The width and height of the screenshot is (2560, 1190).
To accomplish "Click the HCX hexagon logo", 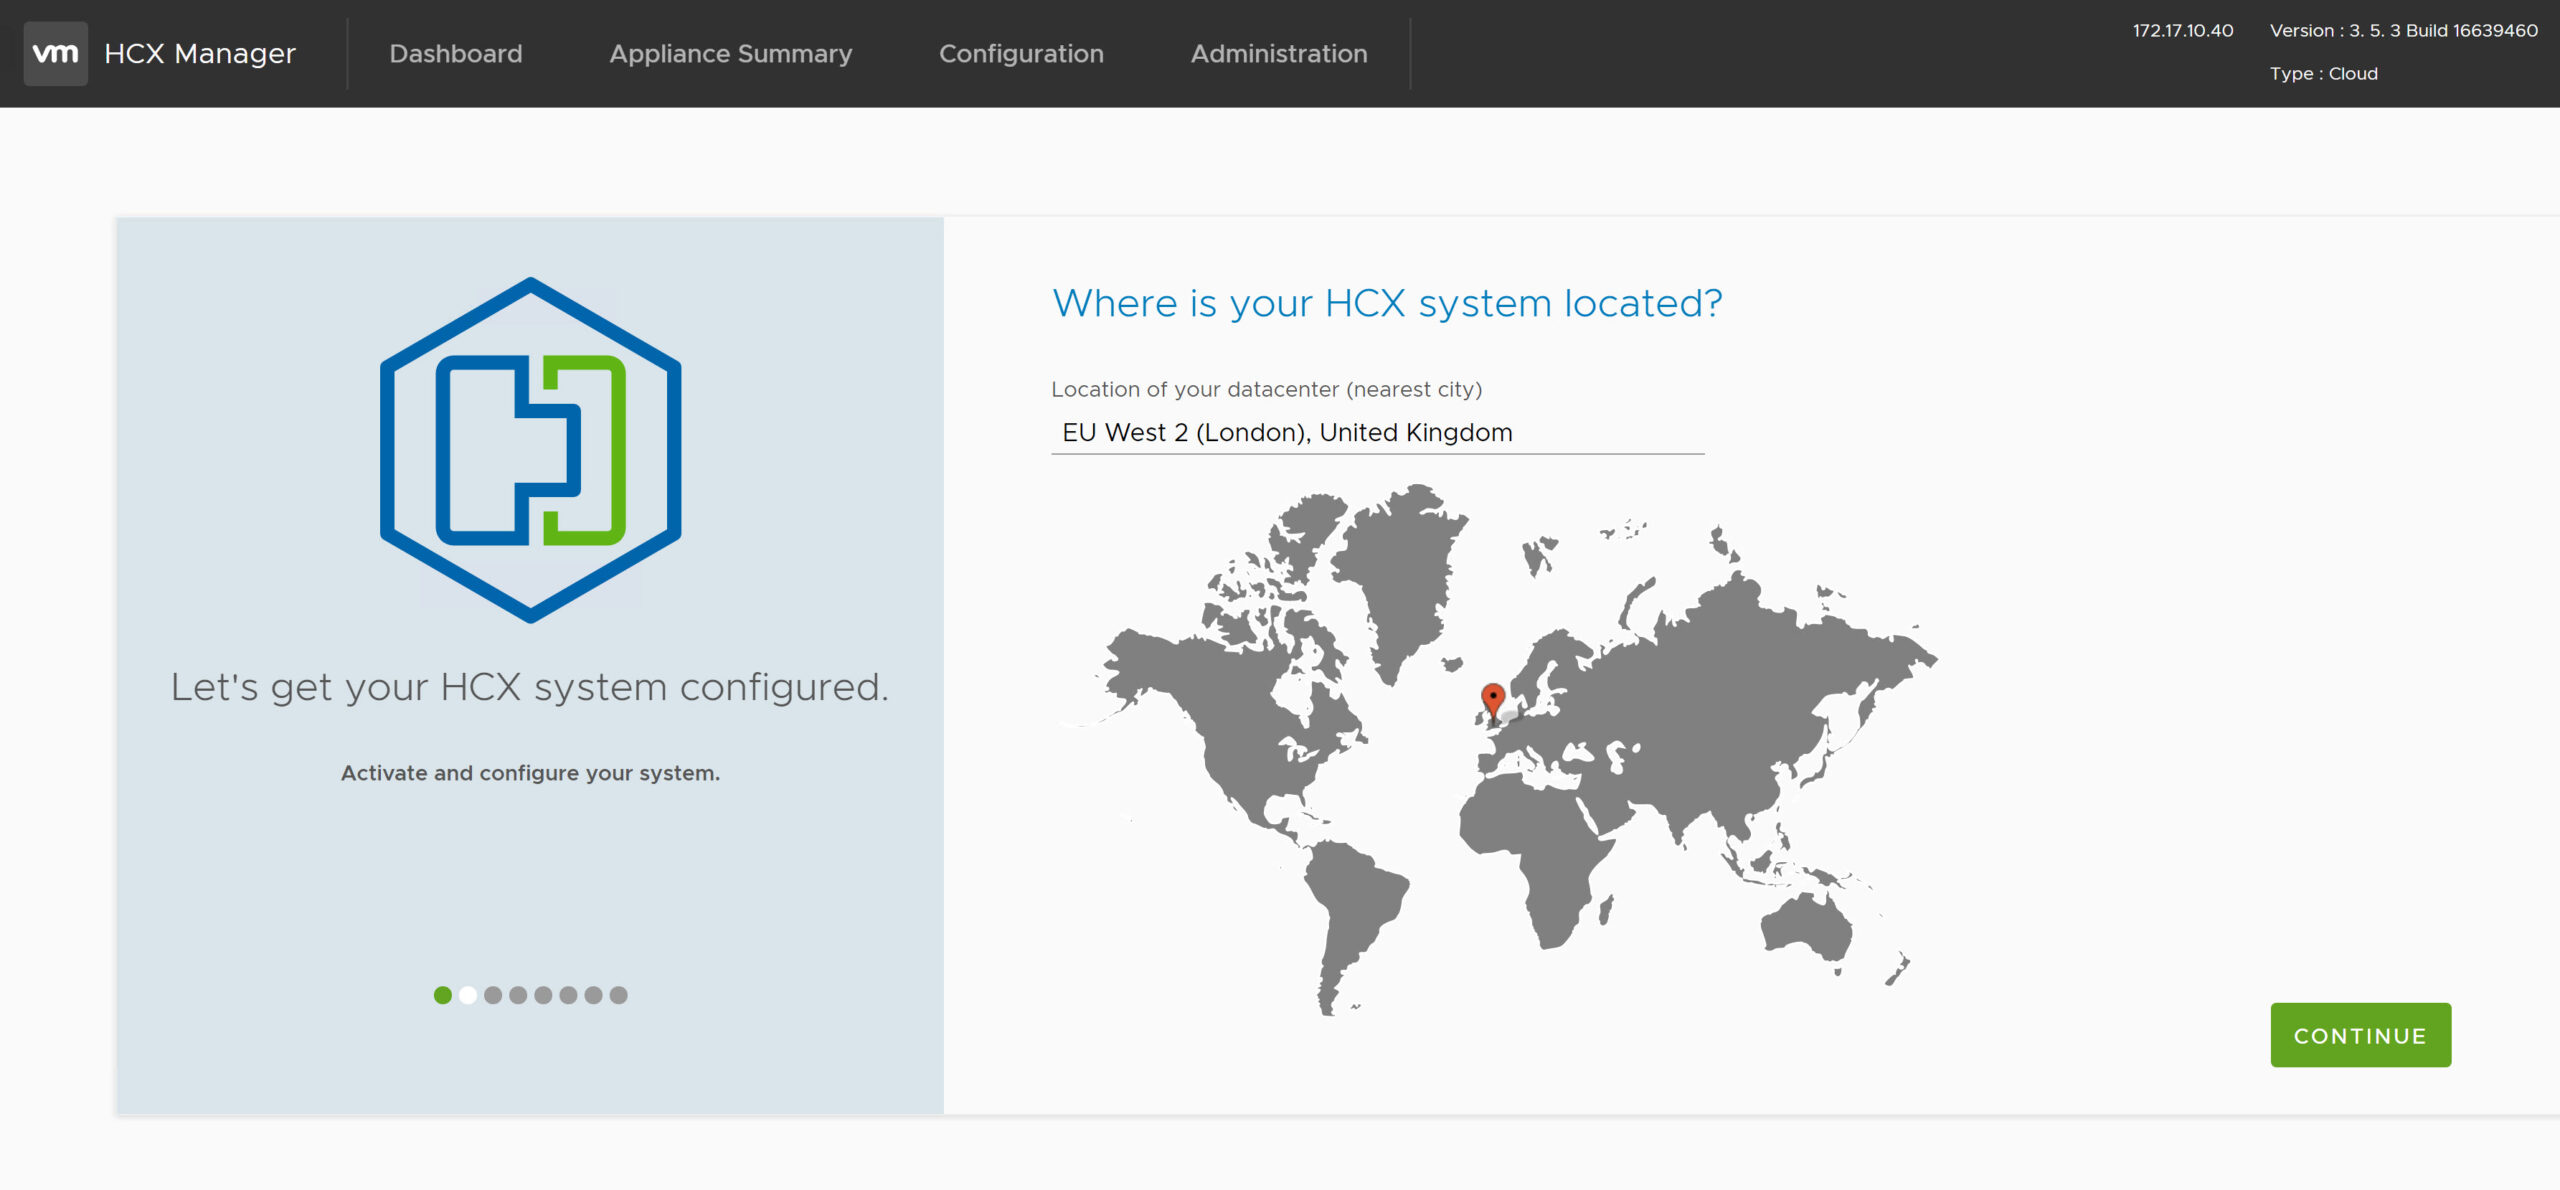I will tap(530, 450).
